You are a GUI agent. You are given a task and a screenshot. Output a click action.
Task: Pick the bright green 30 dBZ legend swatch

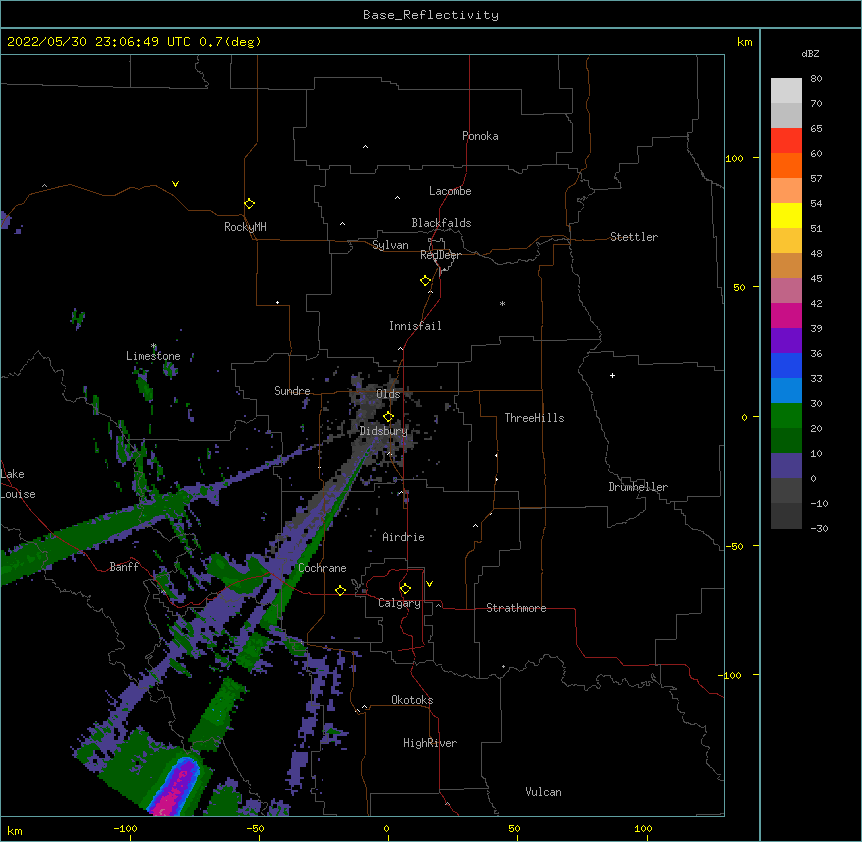[786, 416]
